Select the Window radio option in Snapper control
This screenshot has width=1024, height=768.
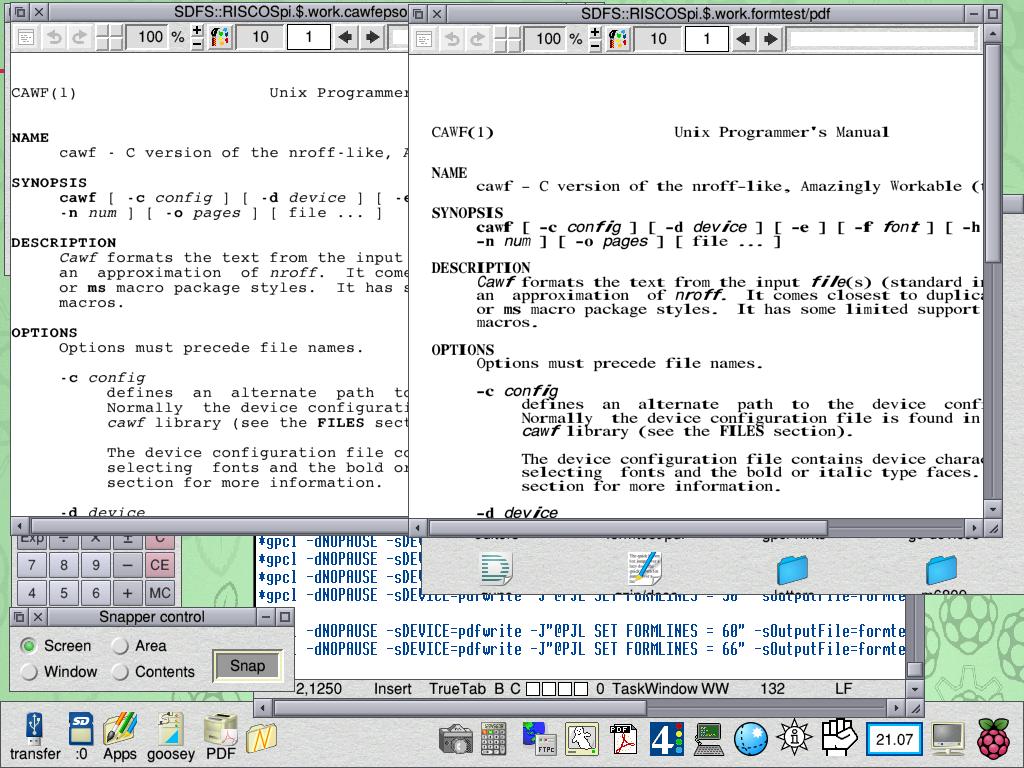click(28, 671)
